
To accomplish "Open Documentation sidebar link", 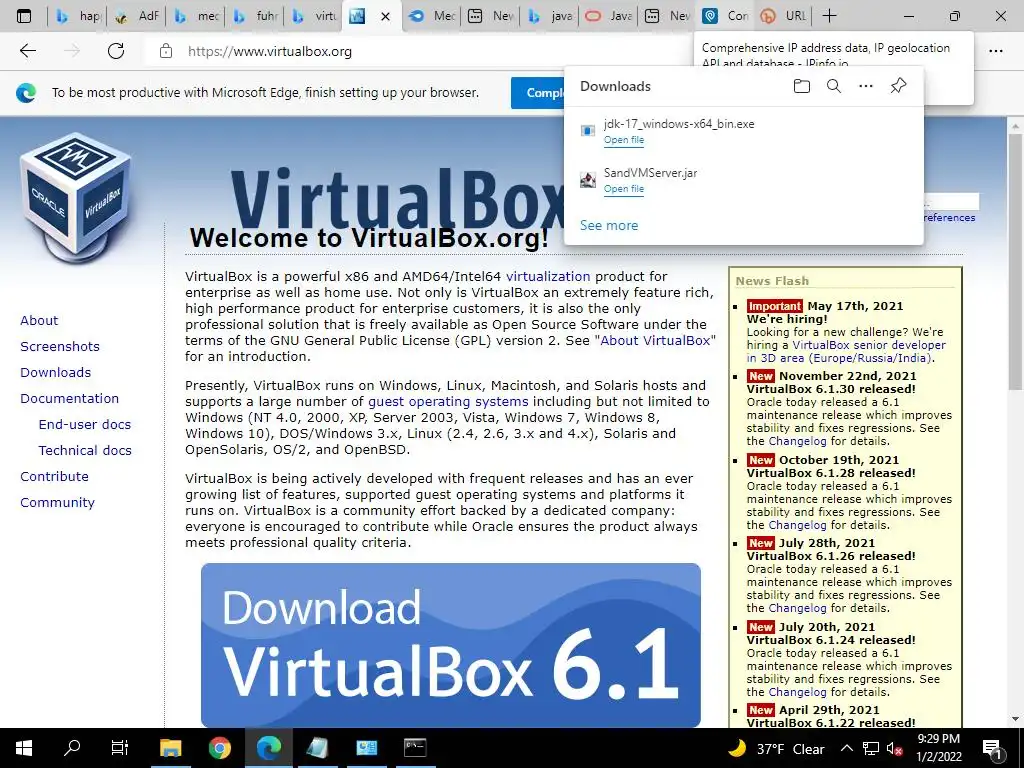I will coord(70,398).
